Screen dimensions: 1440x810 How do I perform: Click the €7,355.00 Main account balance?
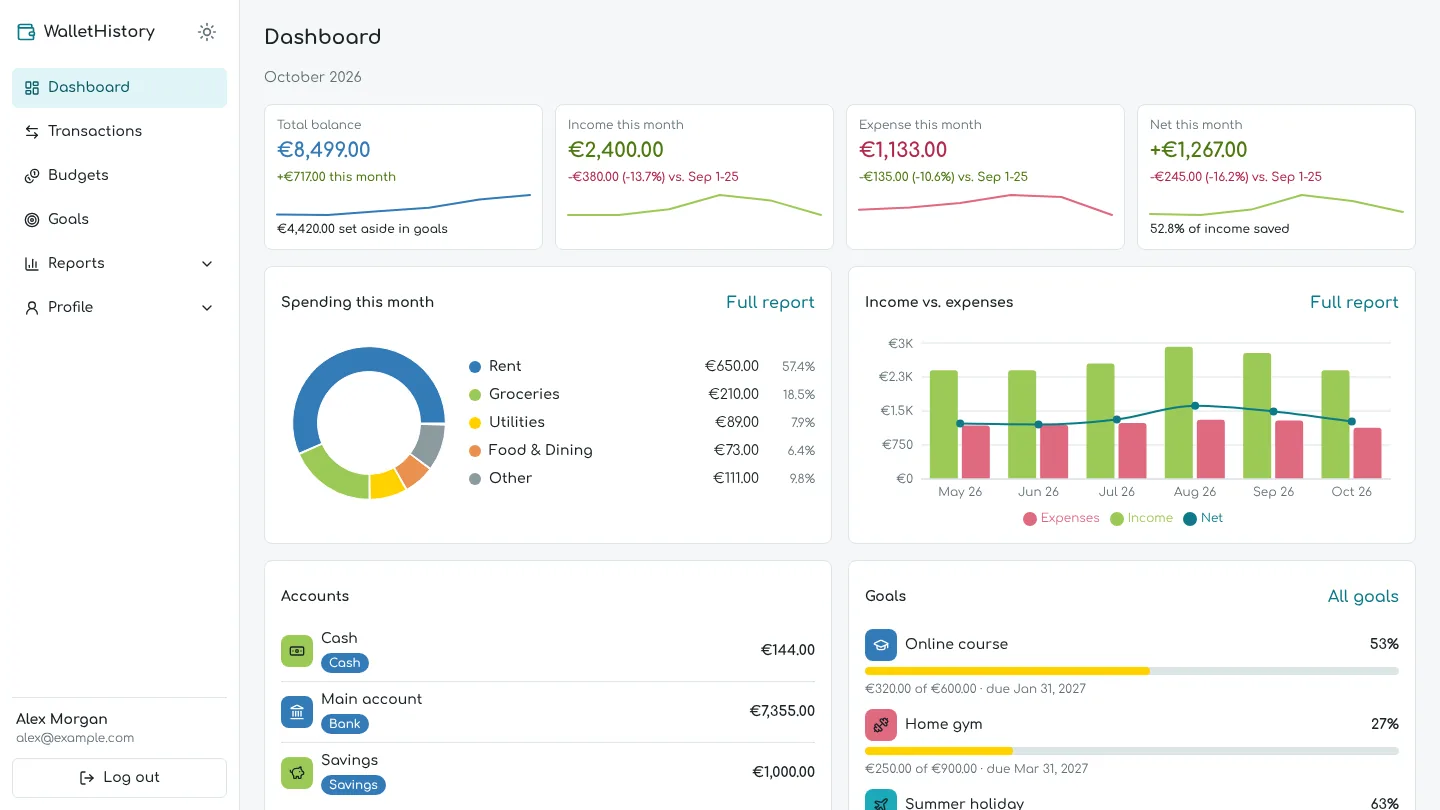[782, 712]
